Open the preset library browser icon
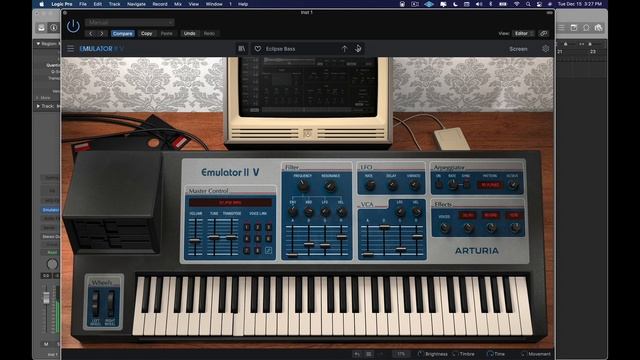The width and height of the screenshot is (640, 360). (x=242, y=49)
